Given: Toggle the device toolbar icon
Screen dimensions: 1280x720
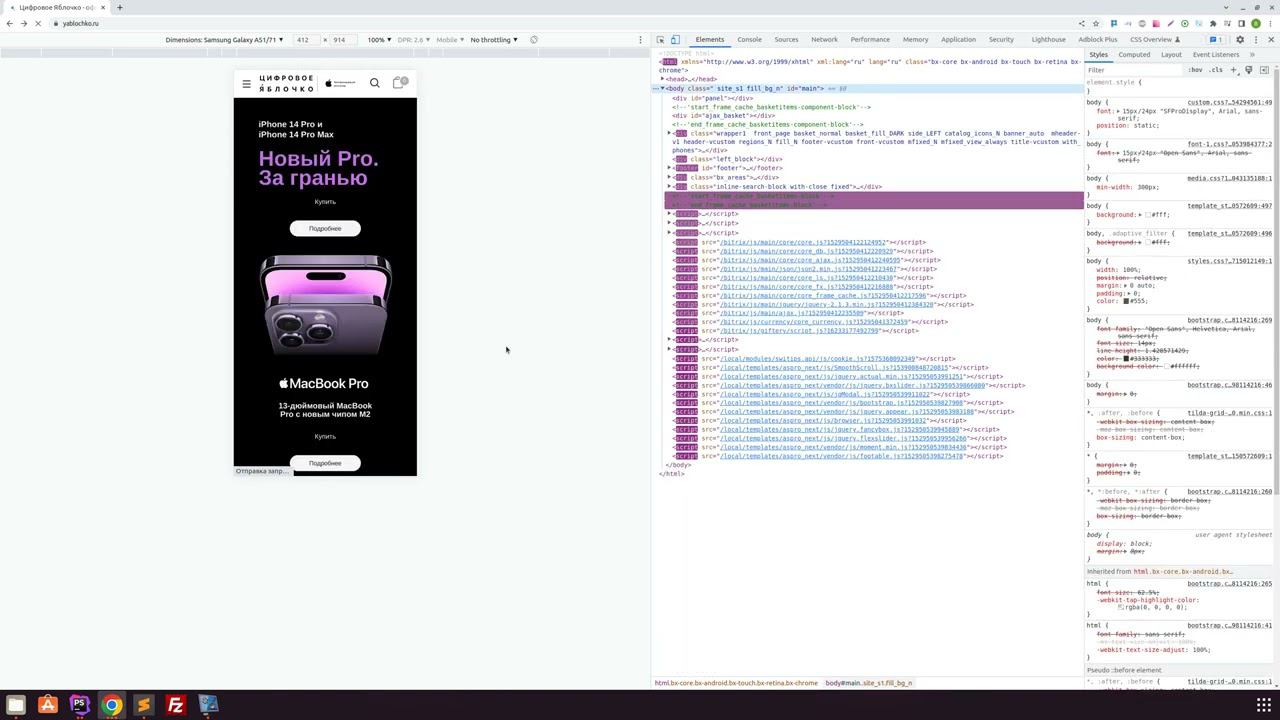Looking at the screenshot, I should click(x=675, y=40).
